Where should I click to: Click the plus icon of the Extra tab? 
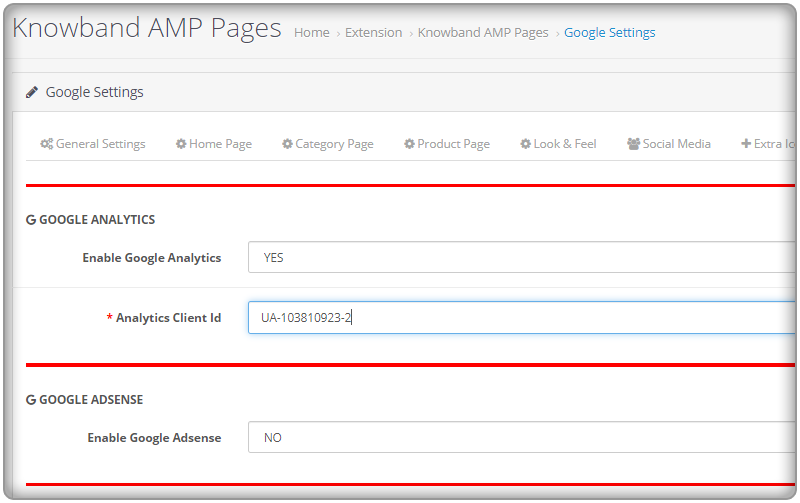click(x=746, y=144)
